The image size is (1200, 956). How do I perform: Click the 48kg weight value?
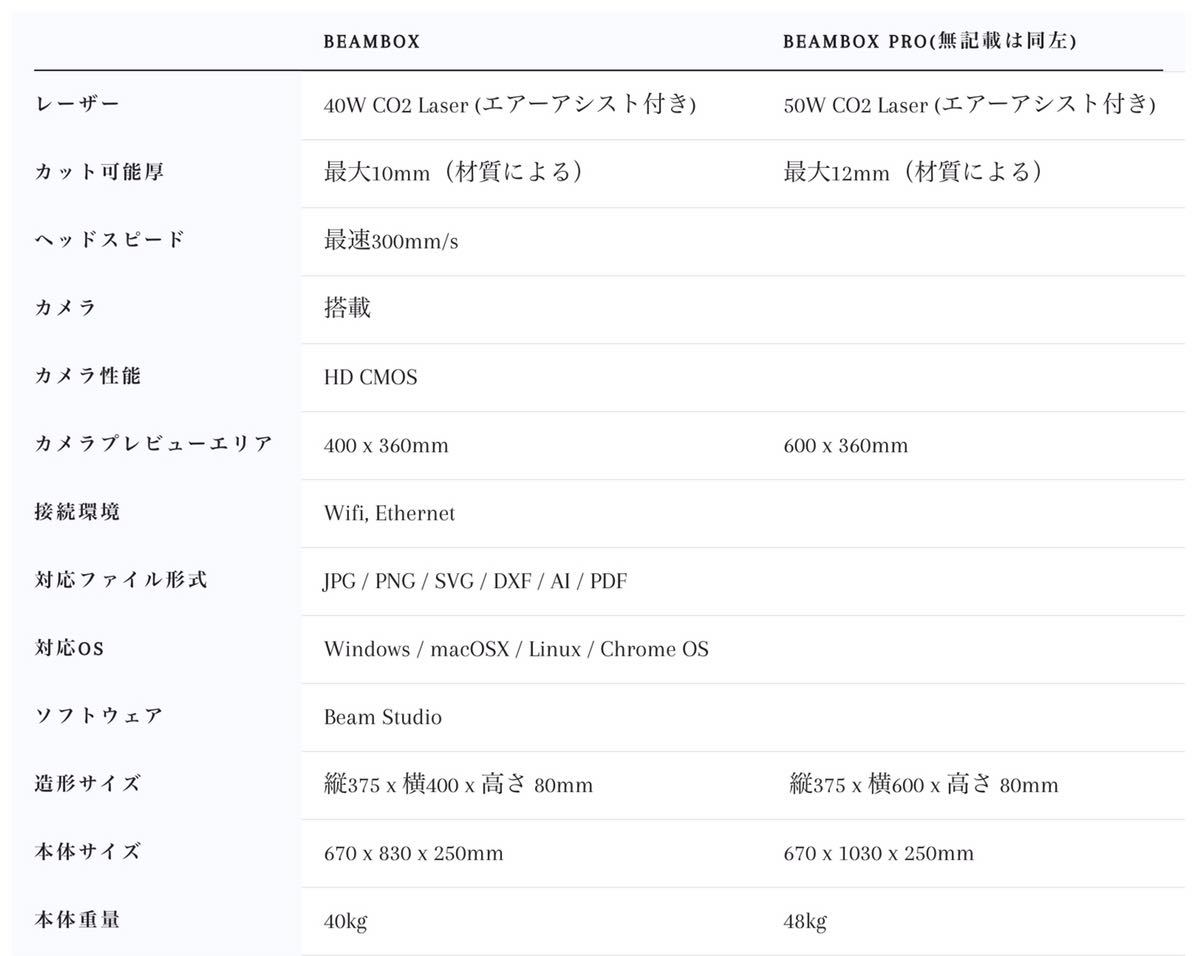pos(805,922)
